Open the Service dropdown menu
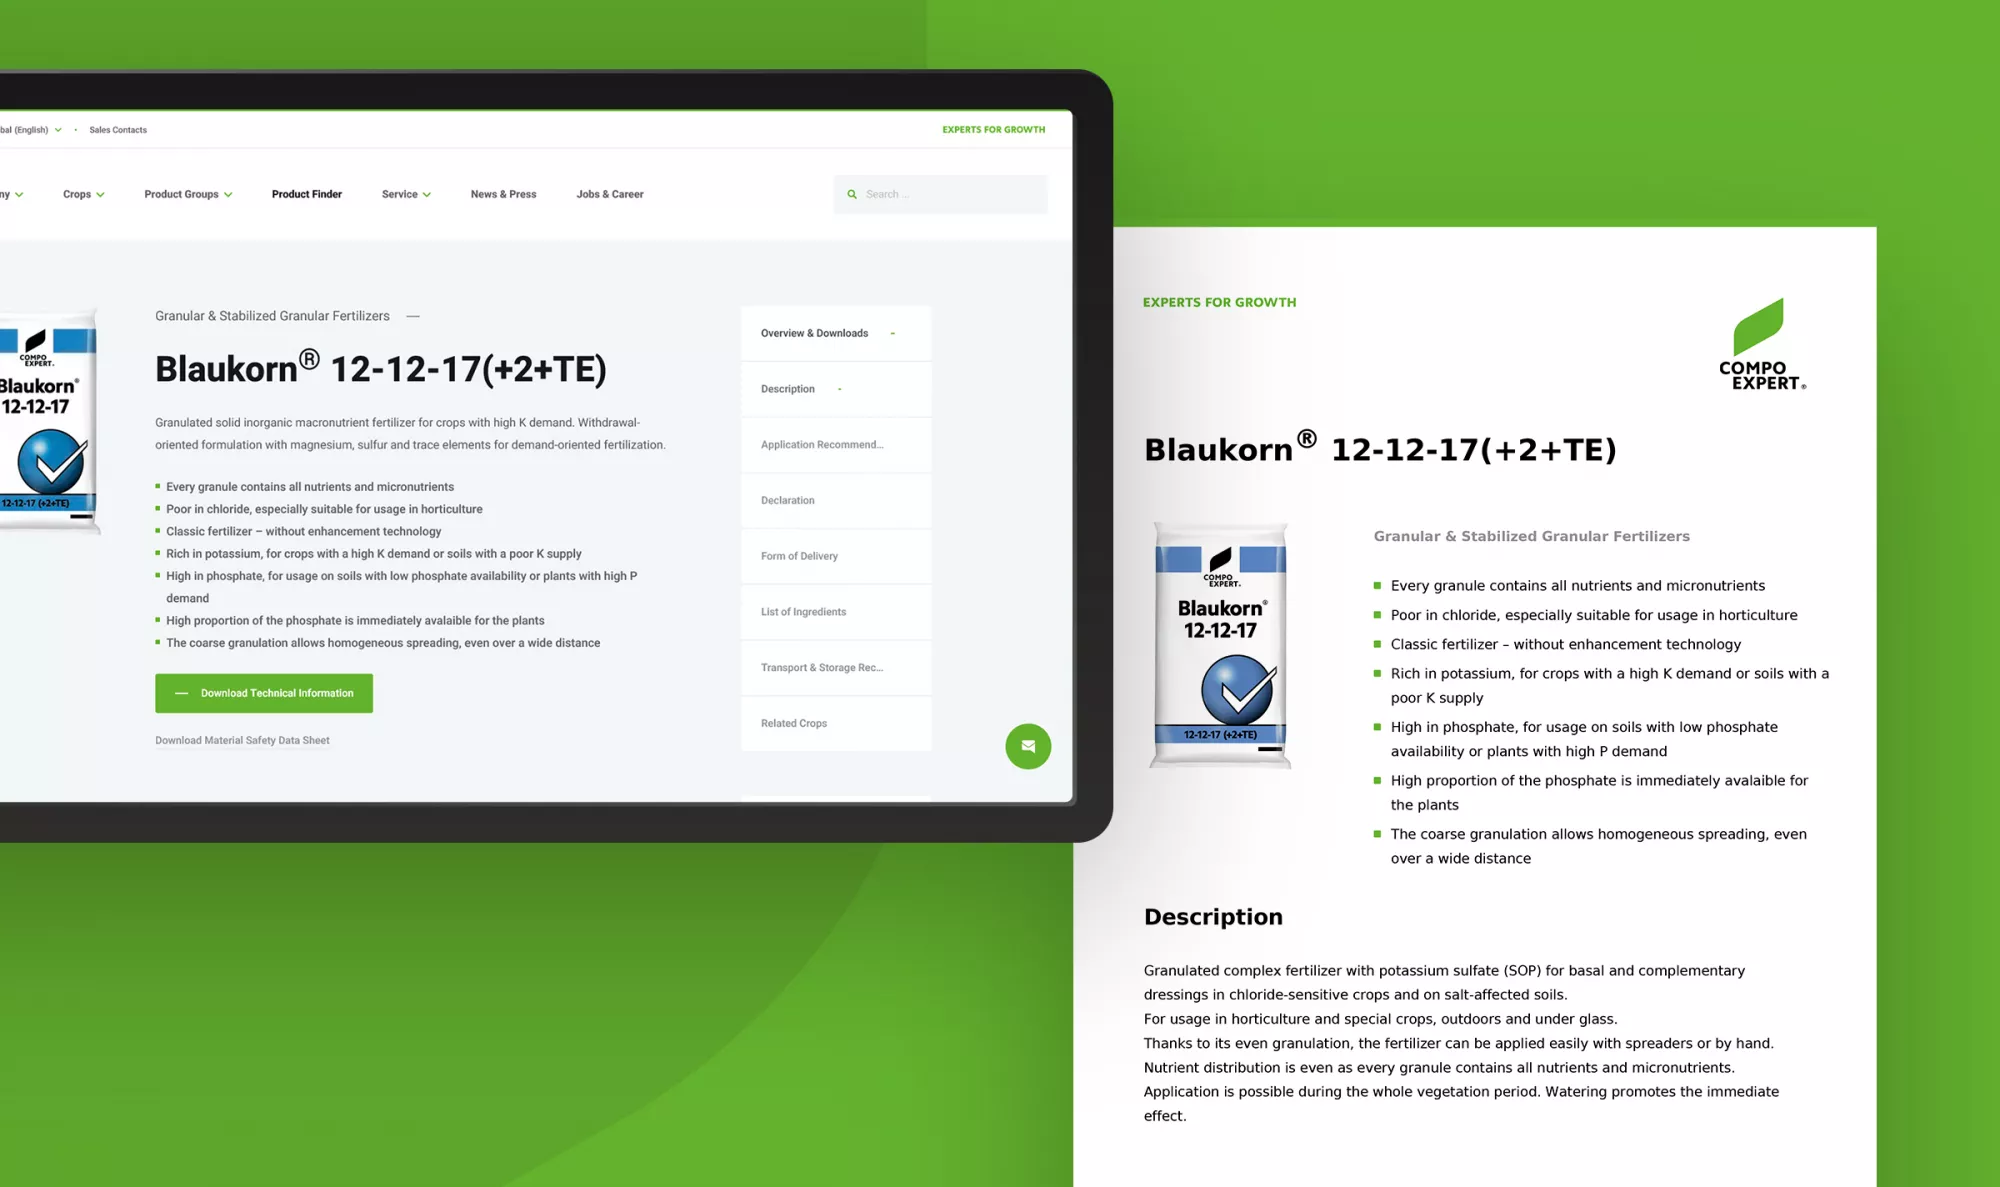 pos(405,194)
